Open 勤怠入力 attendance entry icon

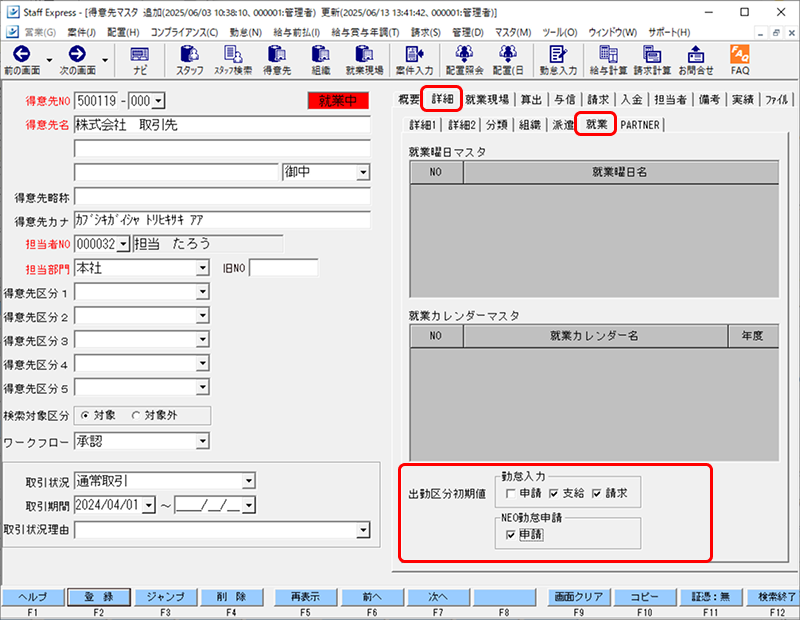click(558, 60)
